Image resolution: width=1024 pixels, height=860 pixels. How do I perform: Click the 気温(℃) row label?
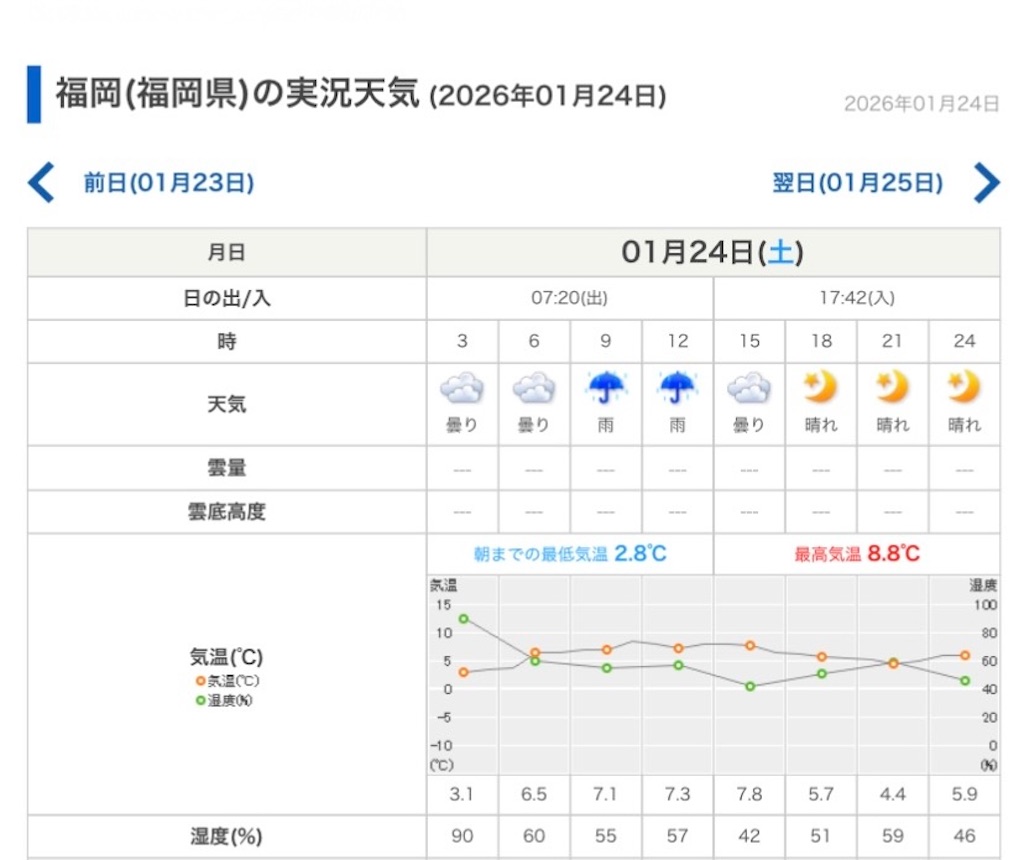click(x=227, y=656)
